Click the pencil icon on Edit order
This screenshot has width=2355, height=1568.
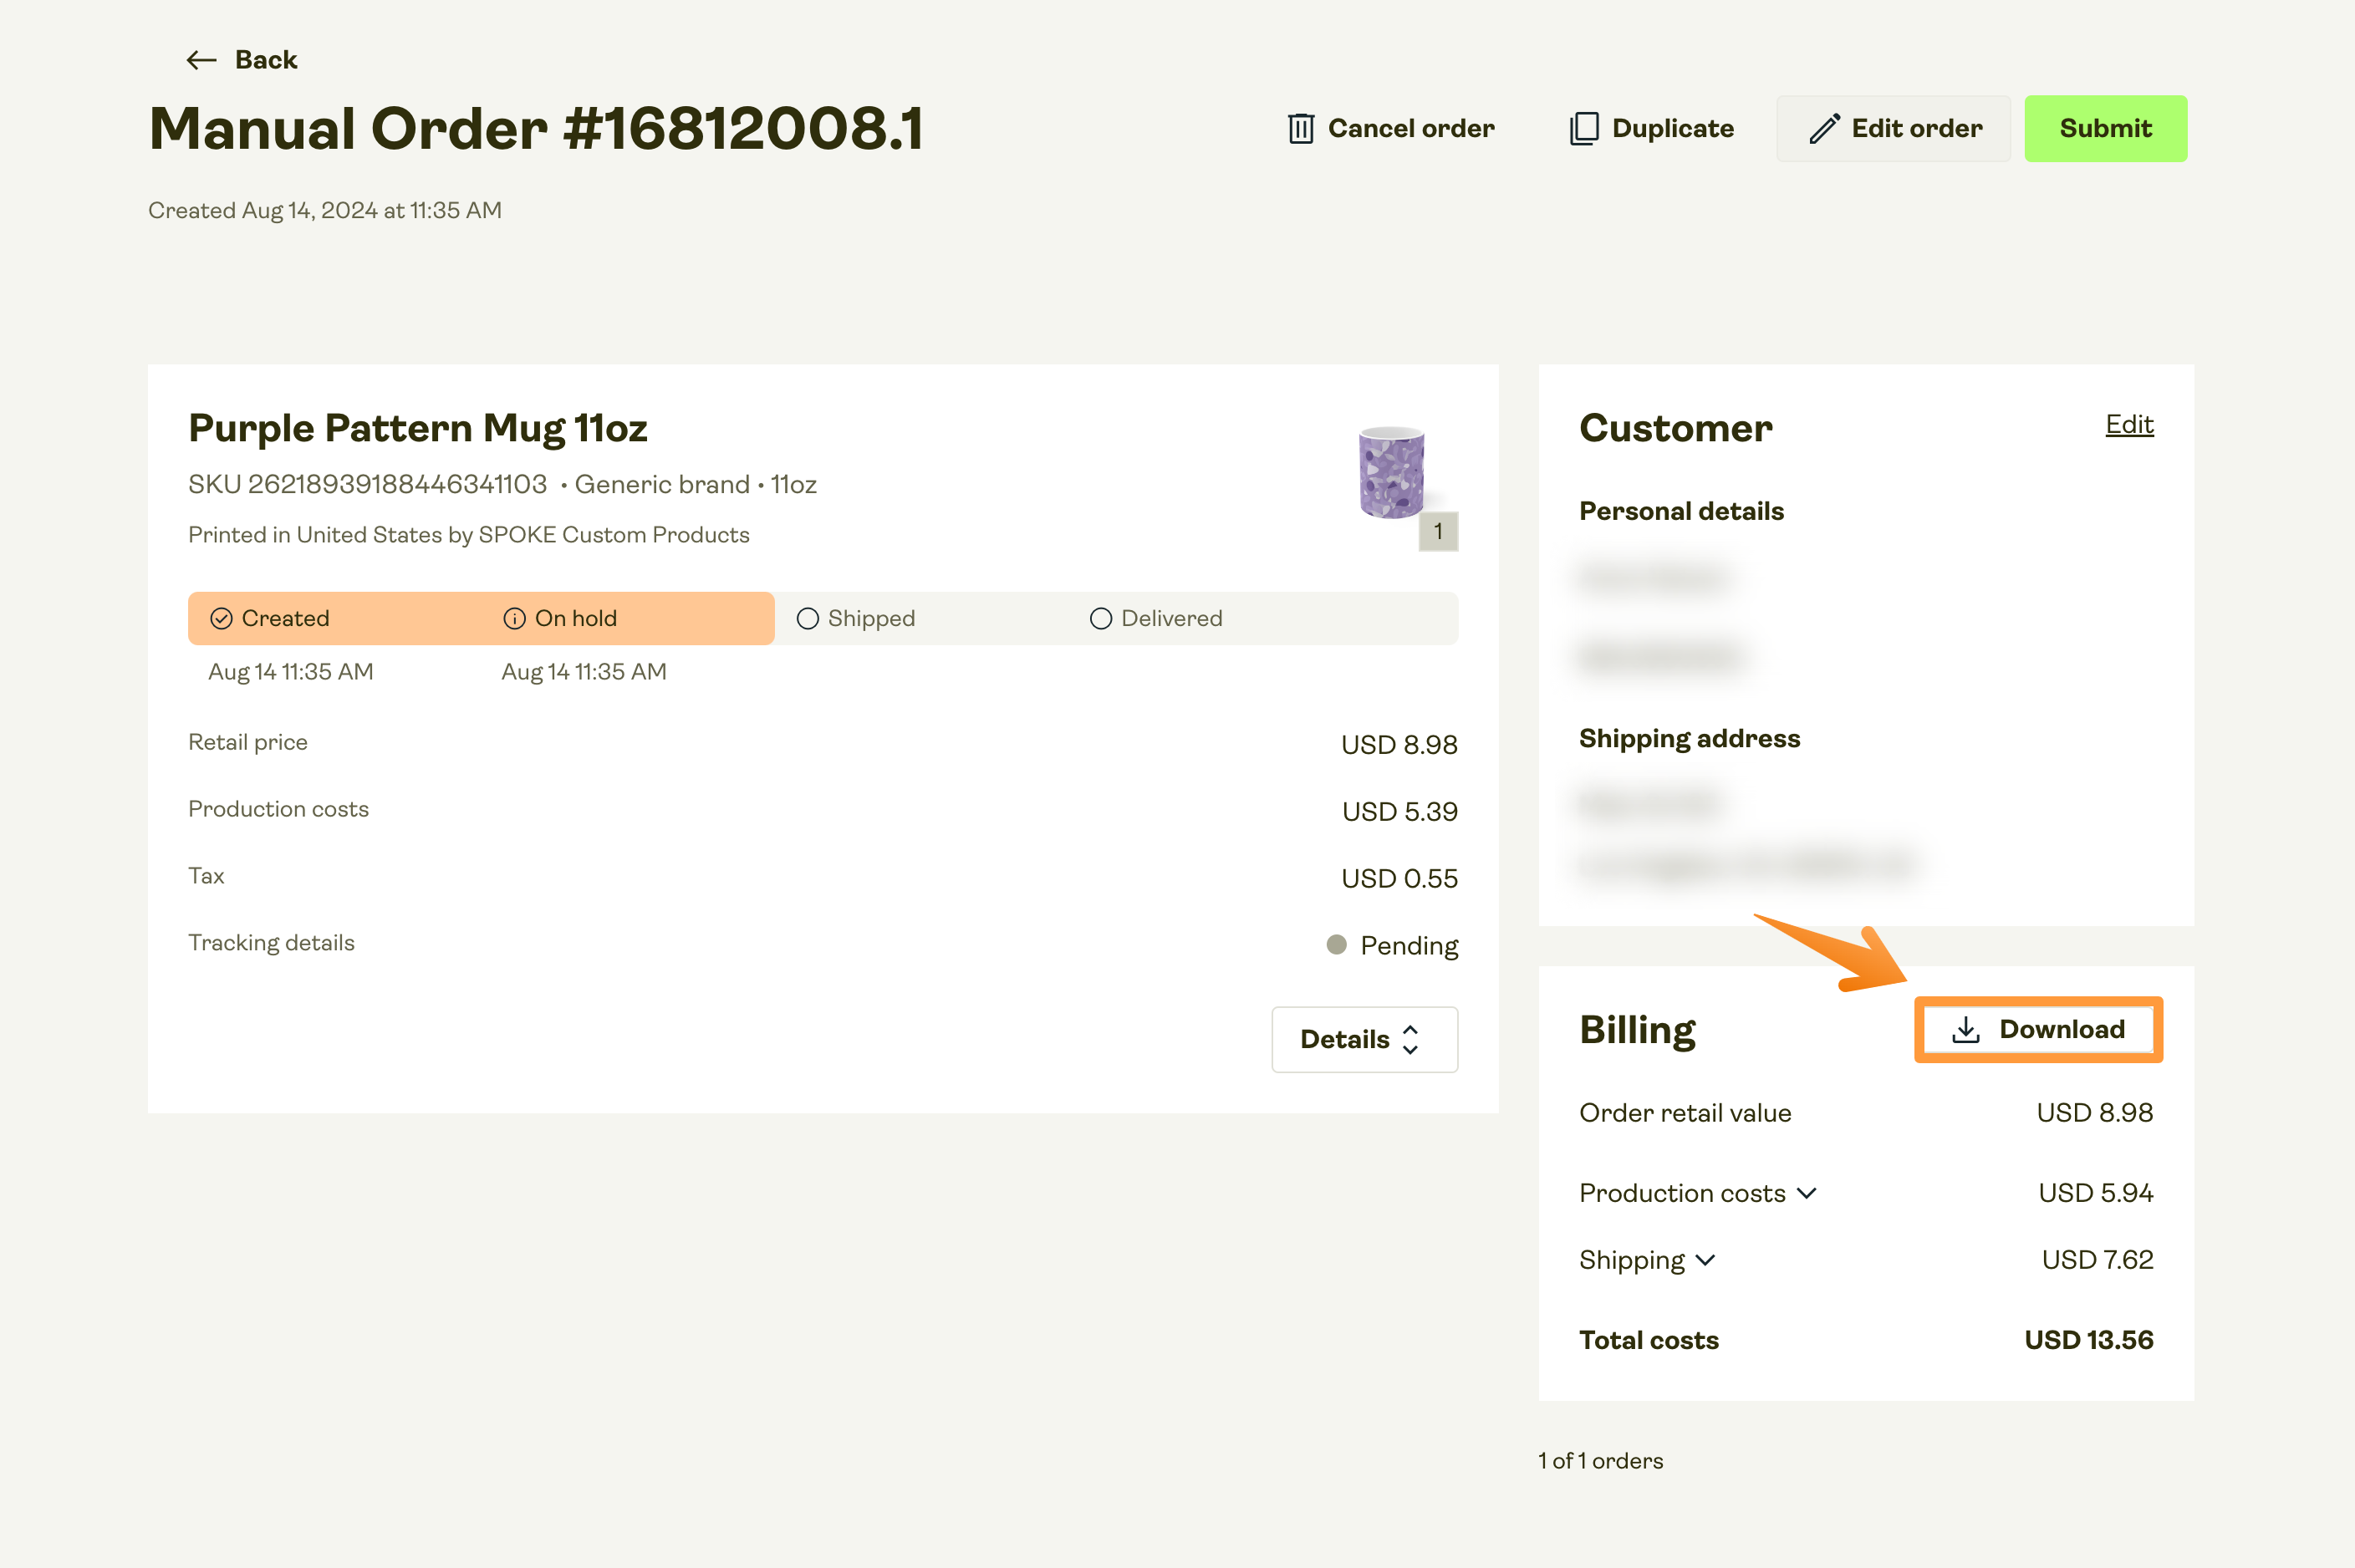pyautogui.click(x=1824, y=128)
